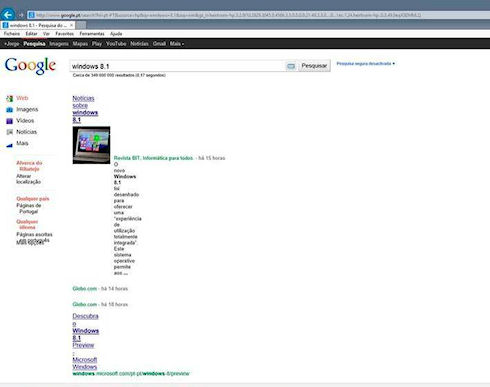The width and height of the screenshot is (490, 387).
Task: Click +Jorge in Google black bar
Action: [x=12, y=44]
